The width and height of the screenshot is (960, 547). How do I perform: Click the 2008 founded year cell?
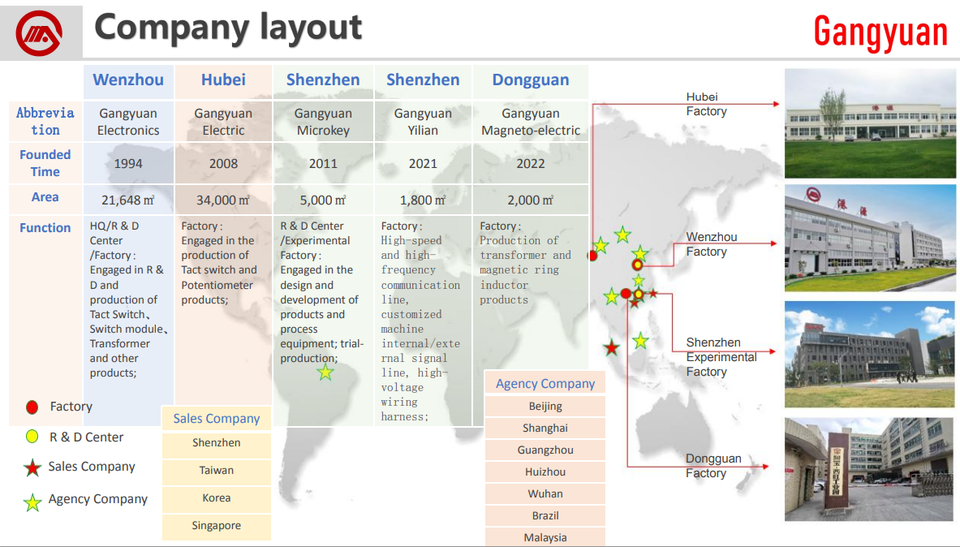tap(223, 164)
